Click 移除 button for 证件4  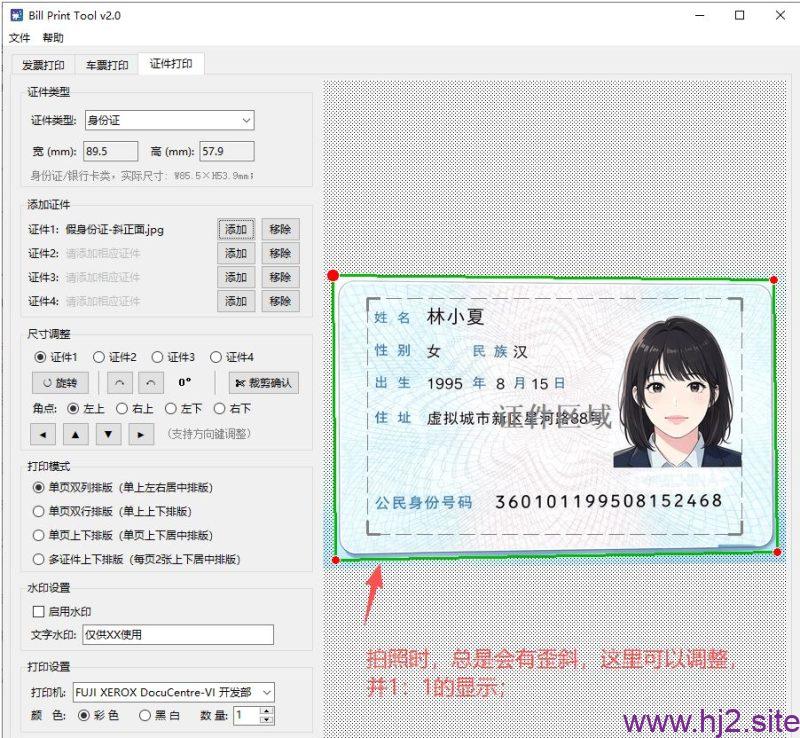coord(280,301)
